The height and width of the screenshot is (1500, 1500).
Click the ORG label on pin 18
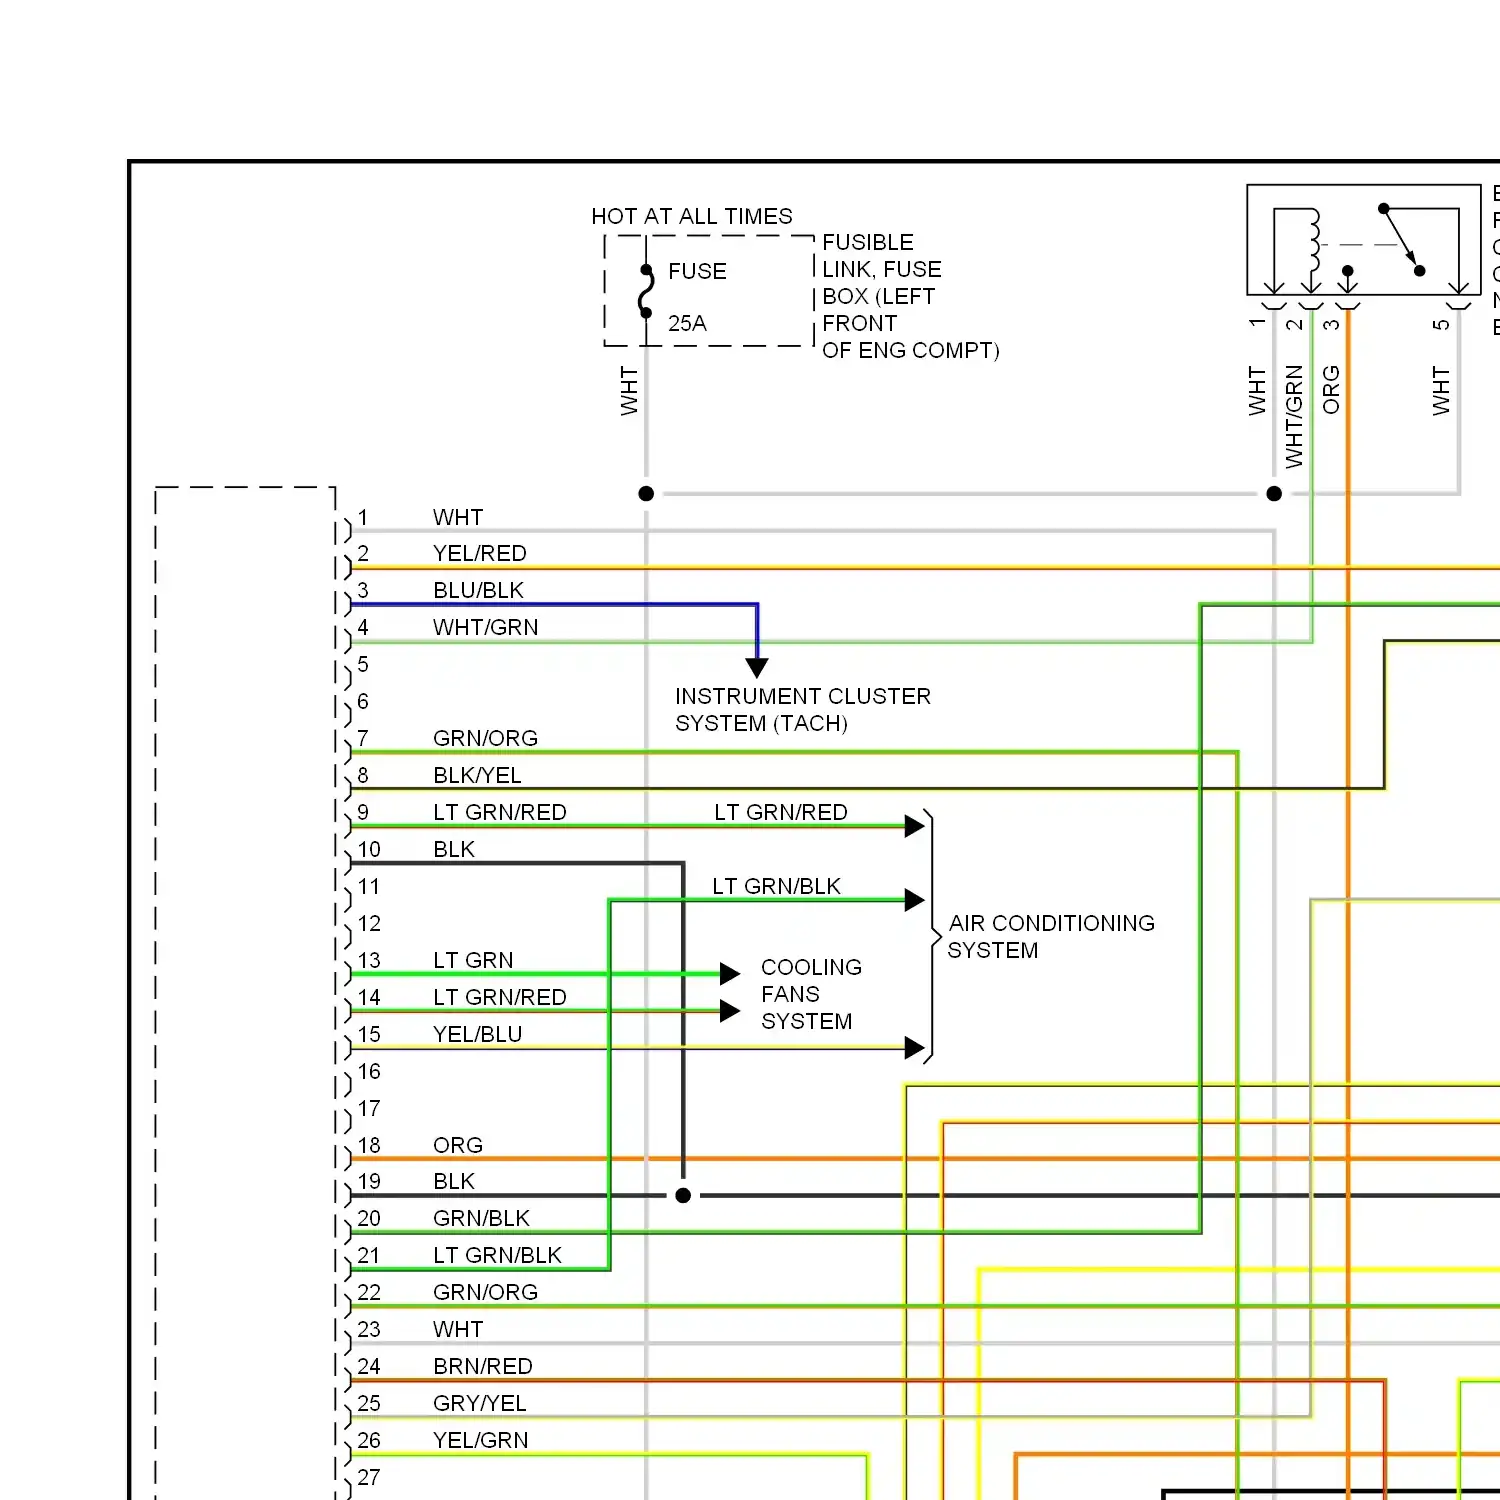[x=458, y=1145]
